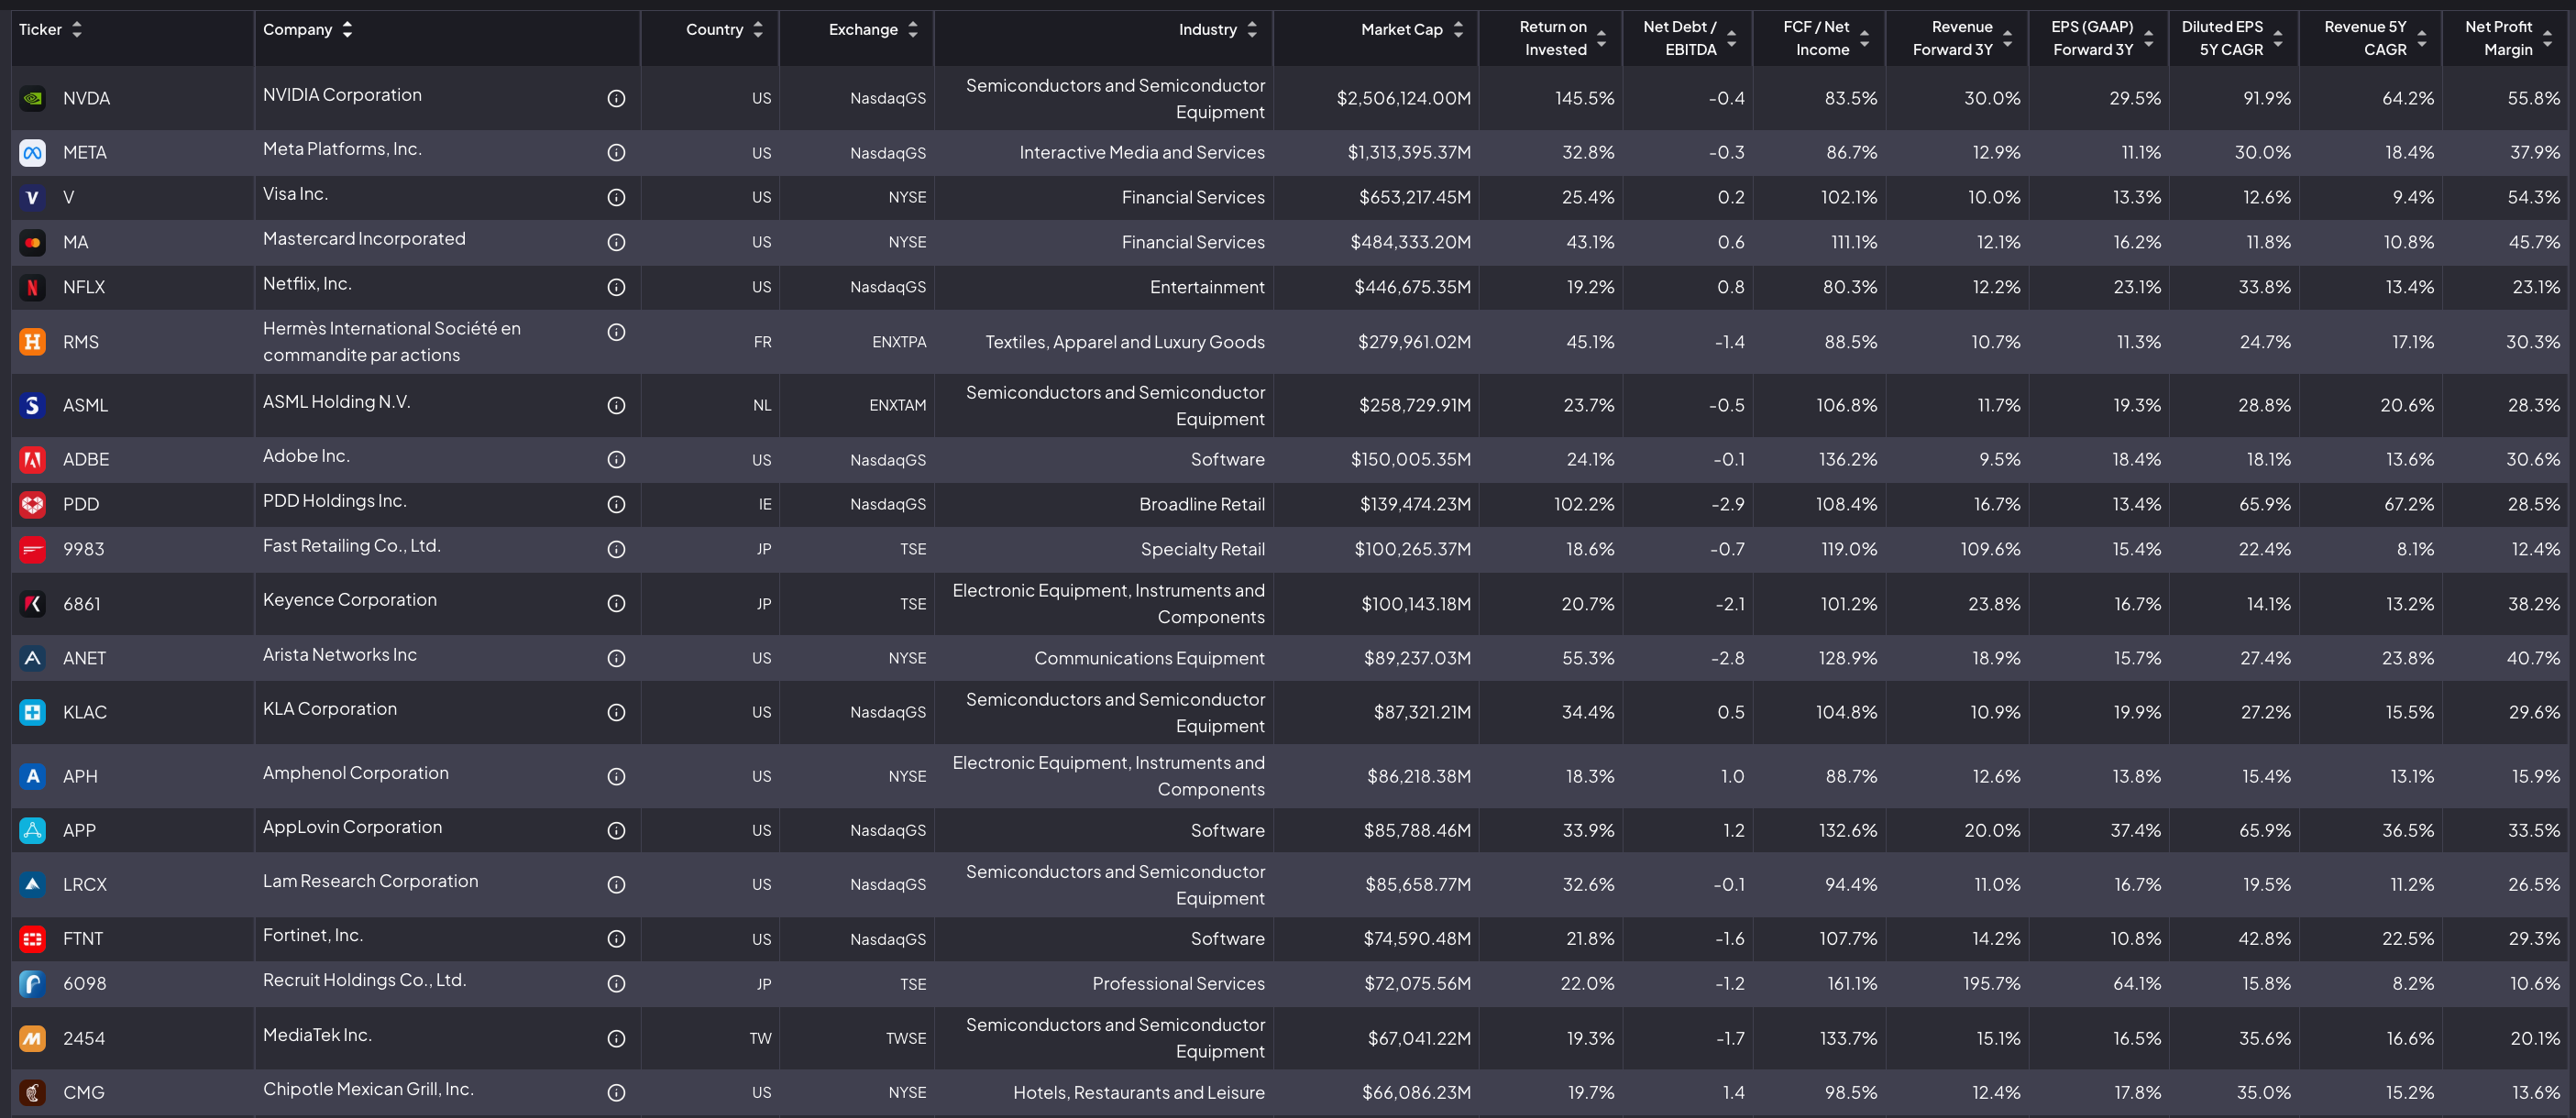Click the Meta company logo icon
2576x1118 pixels.
(x=33, y=152)
